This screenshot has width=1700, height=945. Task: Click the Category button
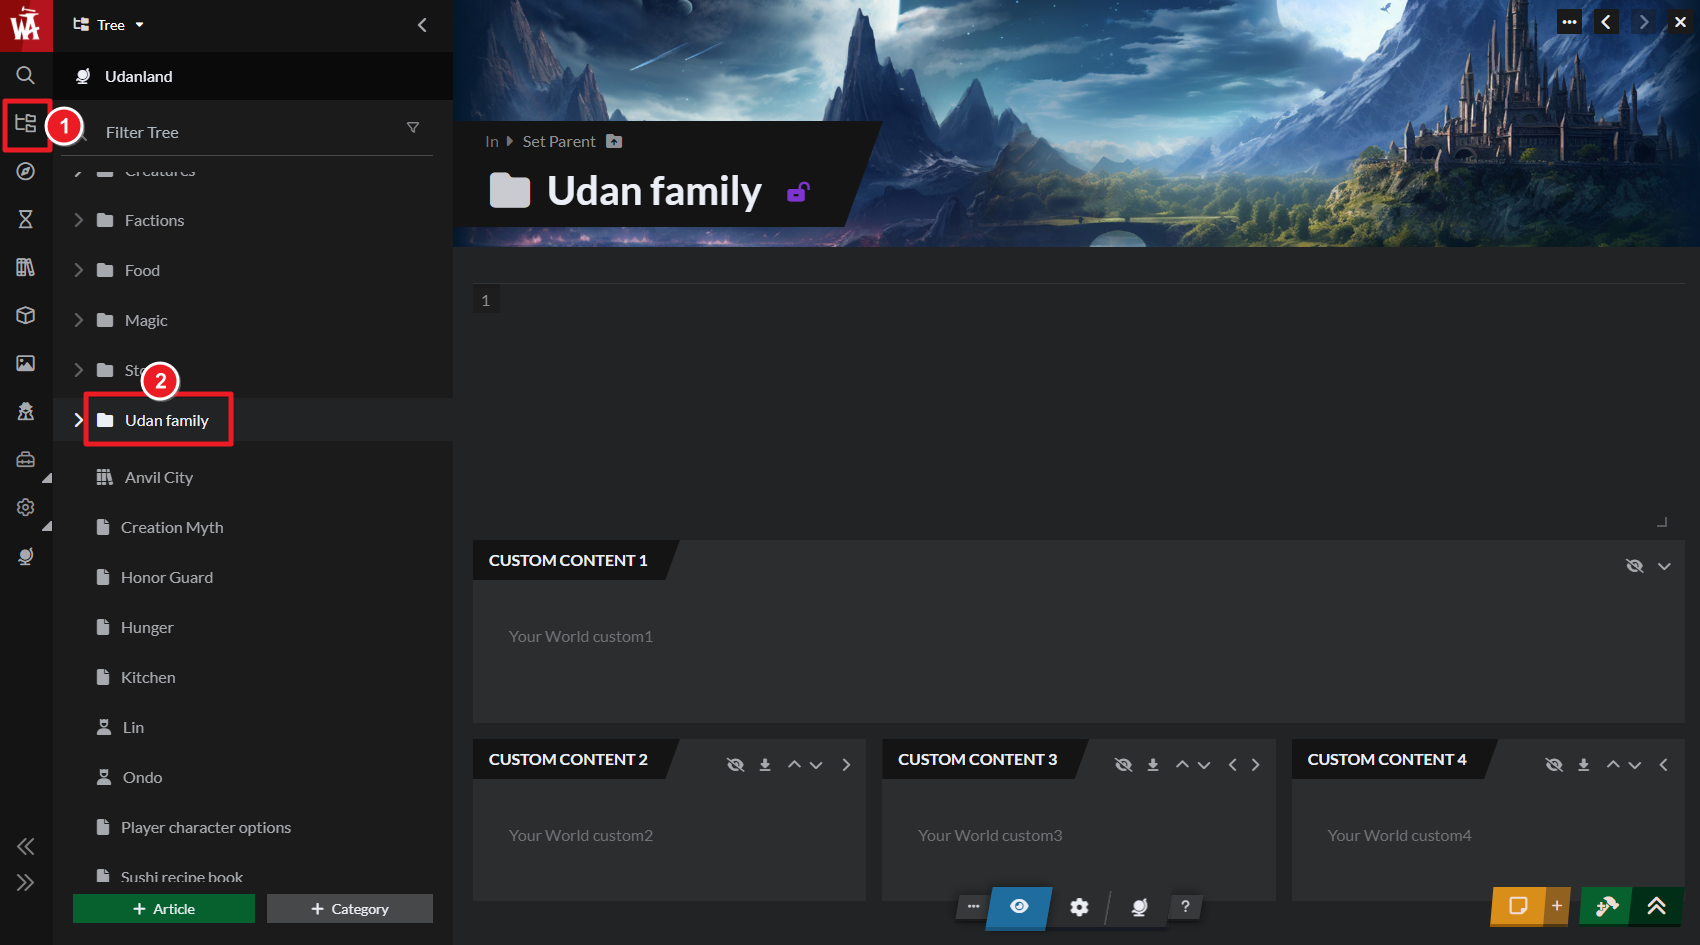pos(350,908)
